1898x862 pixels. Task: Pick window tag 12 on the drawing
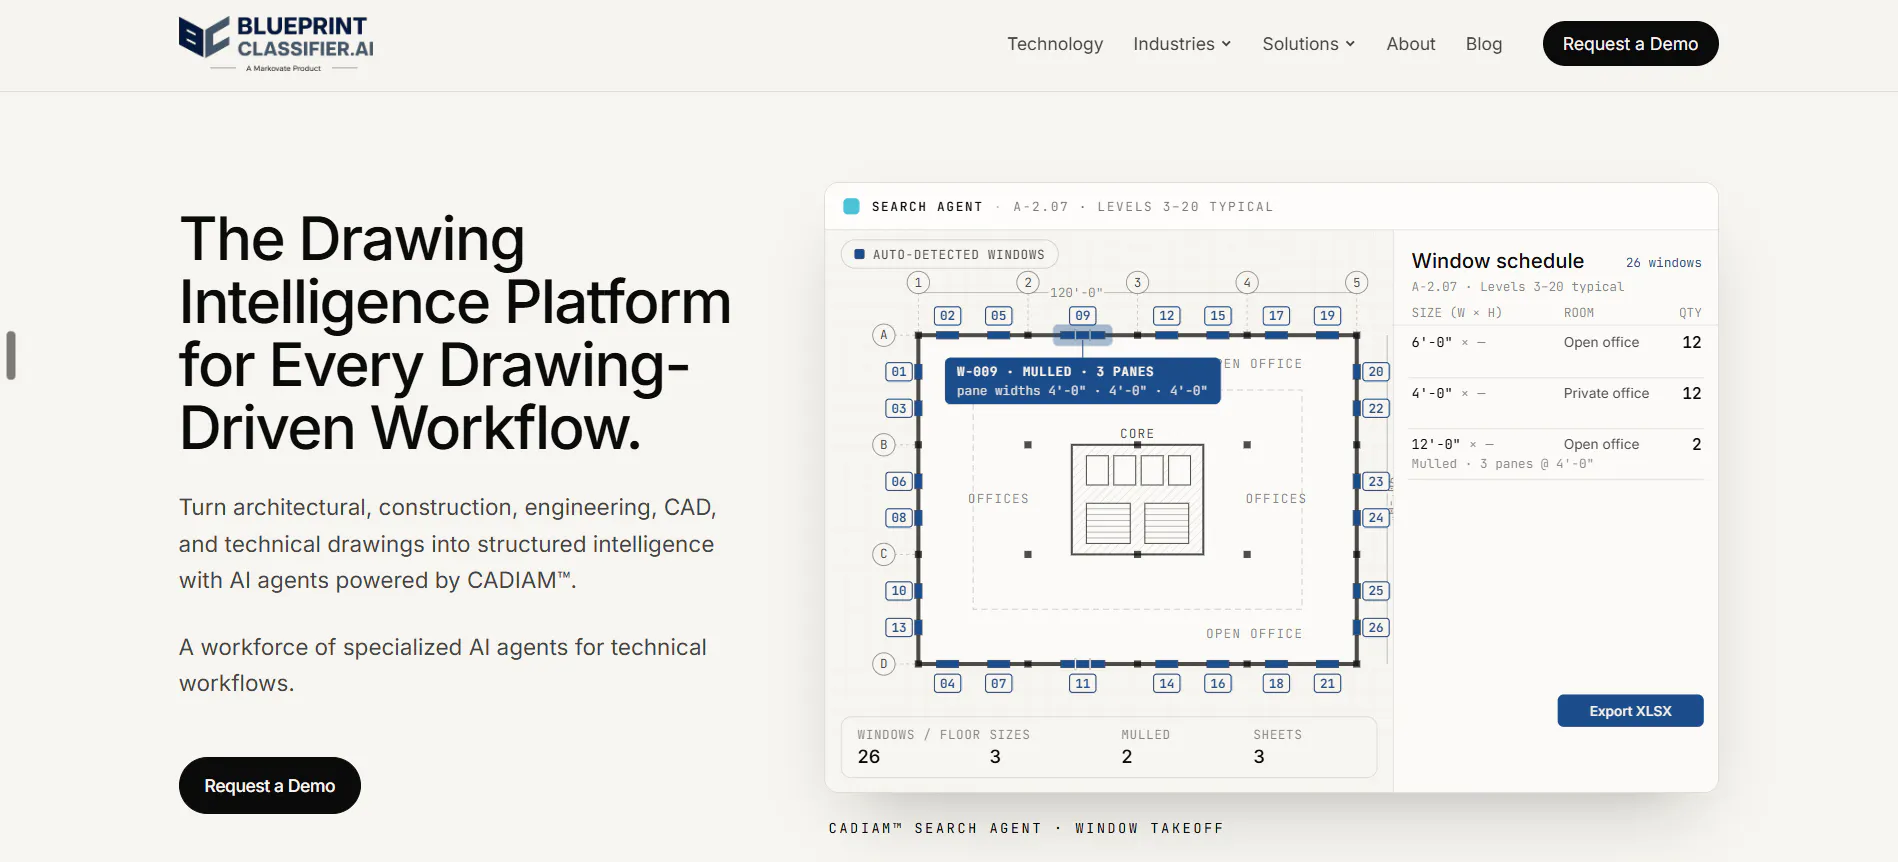click(x=1167, y=316)
